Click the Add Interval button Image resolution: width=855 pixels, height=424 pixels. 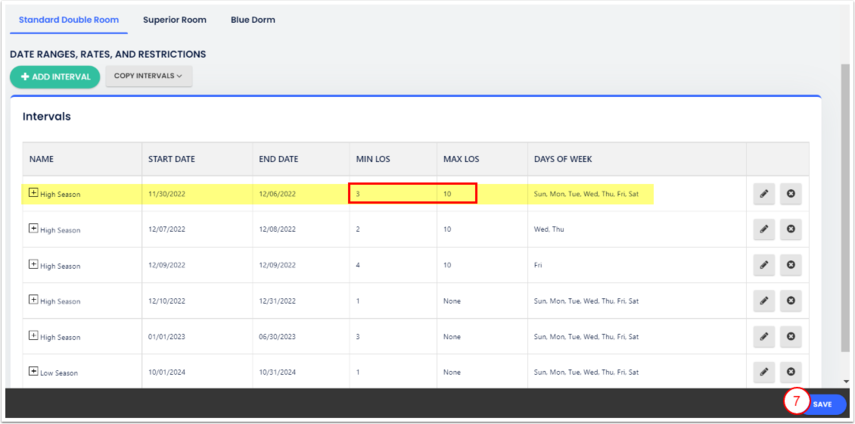pyautogui.click(x=55, y=77)
